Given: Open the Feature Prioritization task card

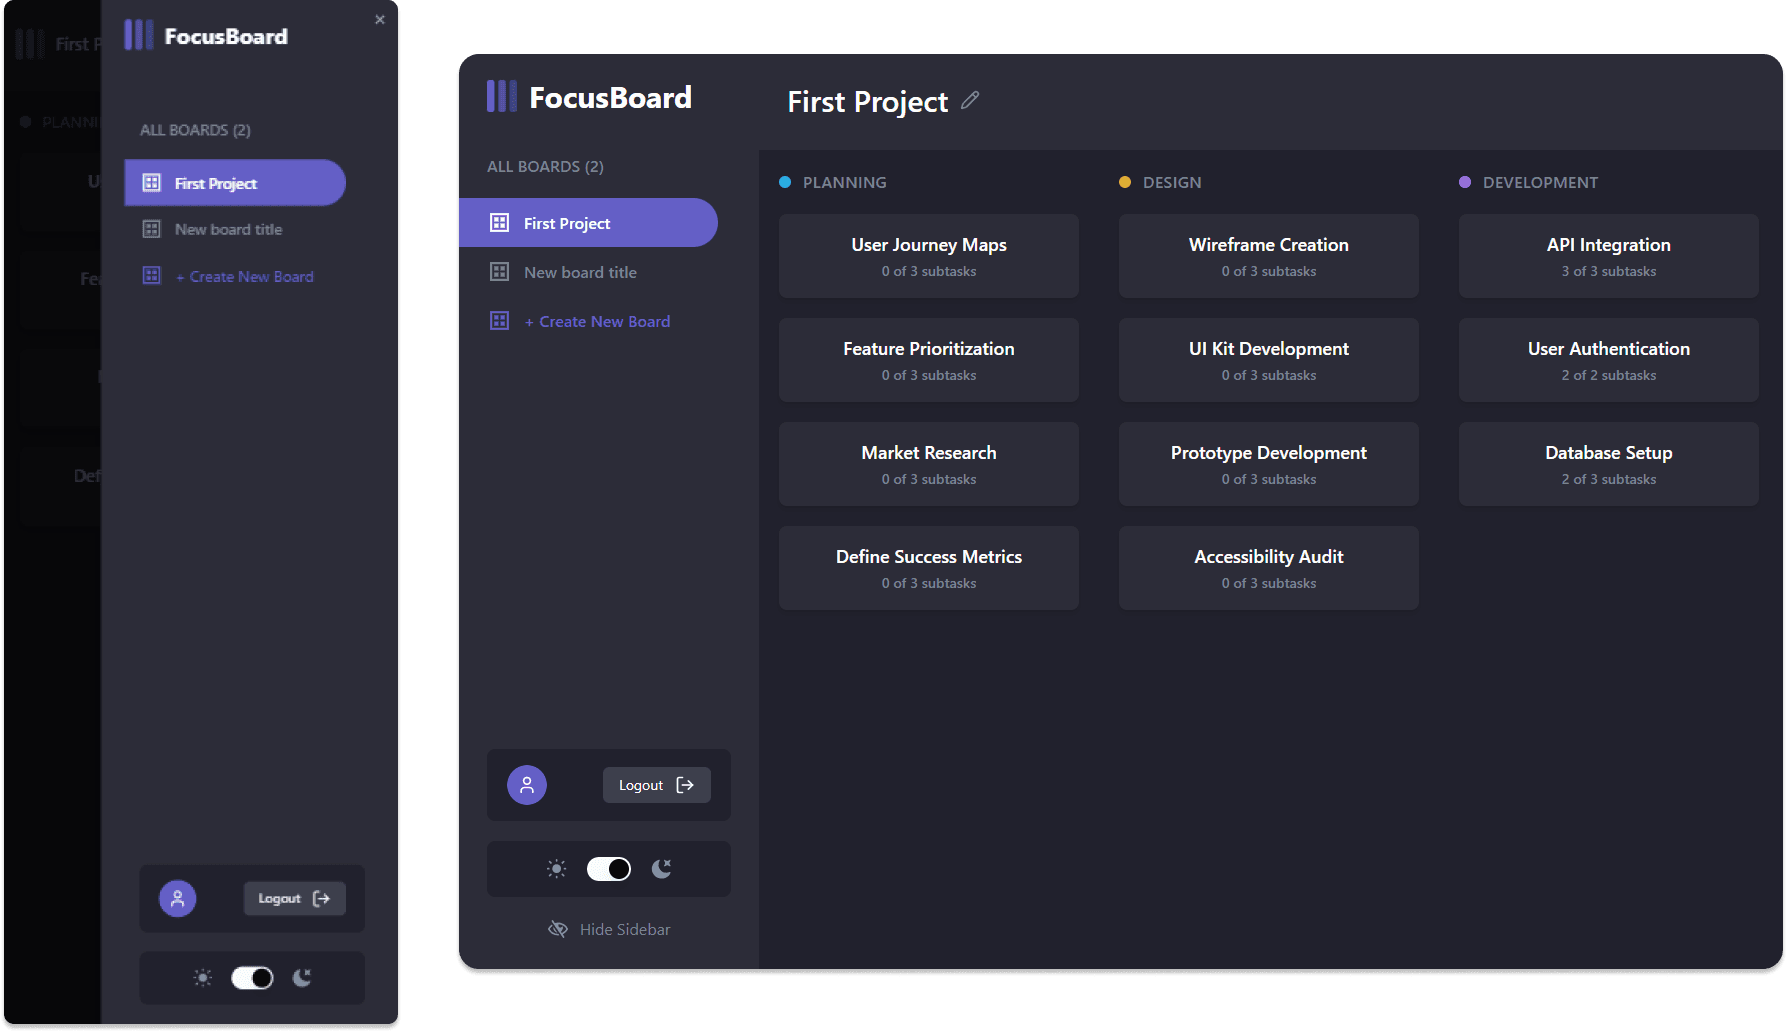Looking at the screenshot, I should coord(929,360).
